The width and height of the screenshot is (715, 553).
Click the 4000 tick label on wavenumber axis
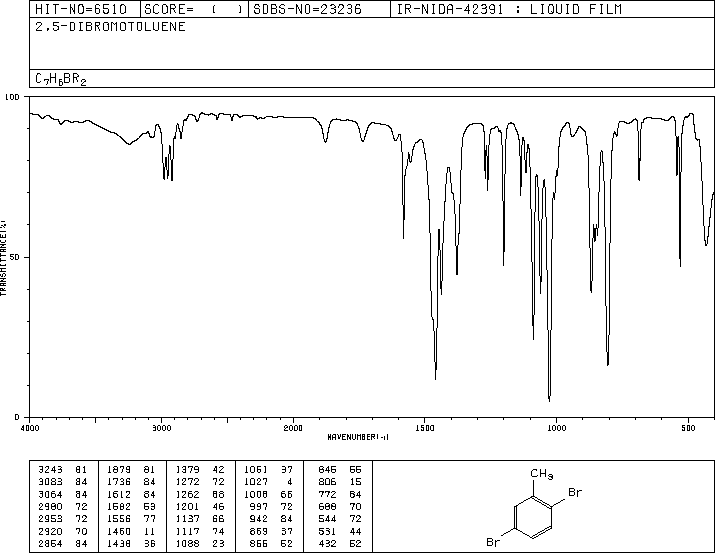[x=30, y=428]
